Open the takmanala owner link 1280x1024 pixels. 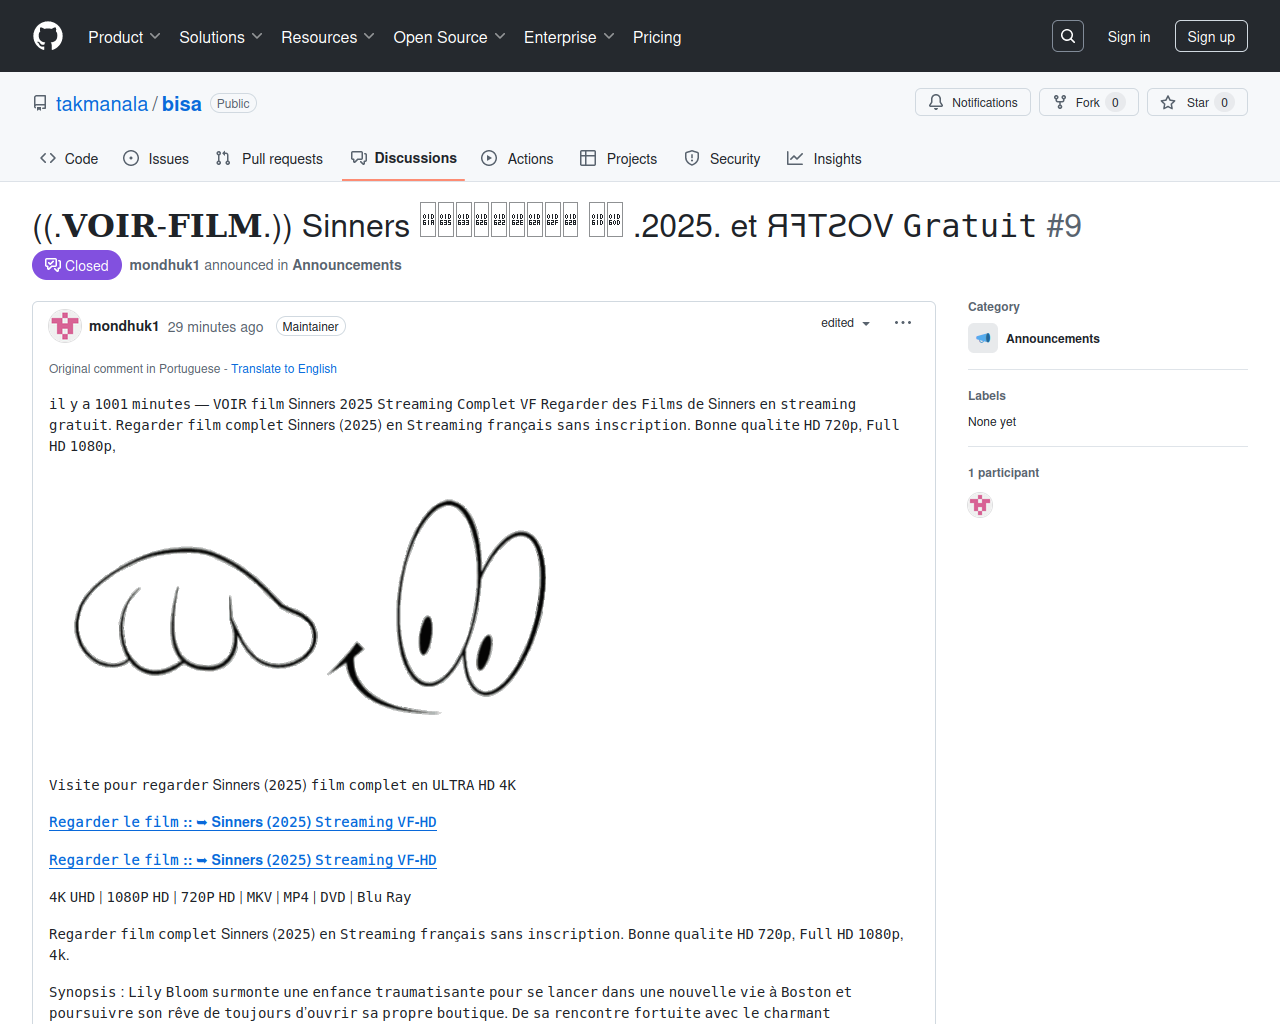(102, 104)
